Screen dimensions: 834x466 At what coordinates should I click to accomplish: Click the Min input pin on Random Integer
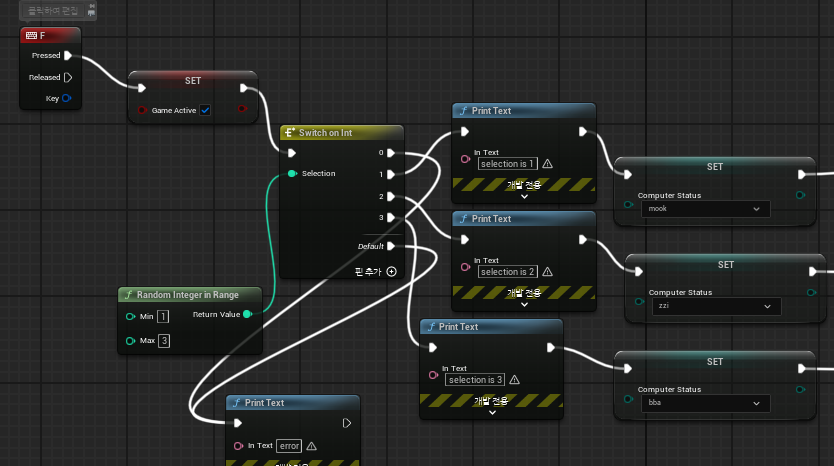(130, 317)
